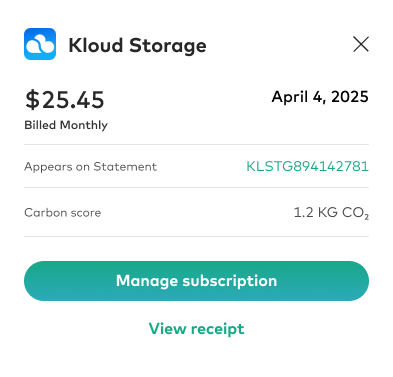Screen dimensions: 393x377
Task: Close the Kloud Storage subscription dialog
Action: (361, 44)
